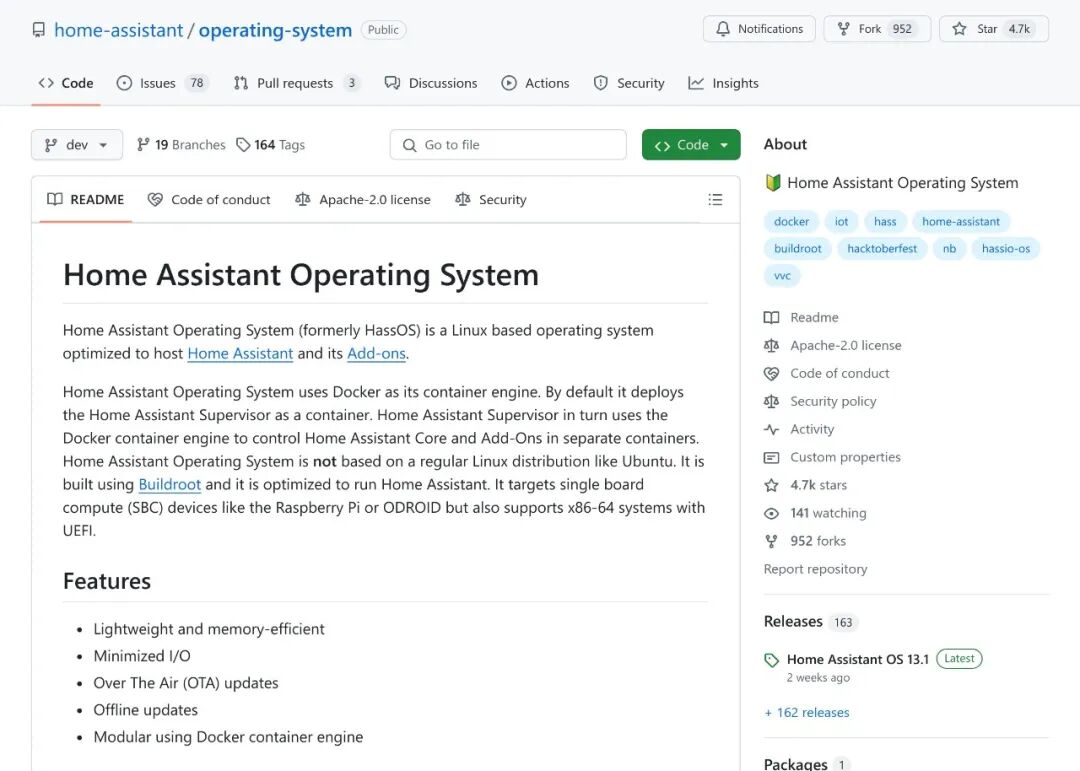Image resolution: width=1080 pixels, height=771 pixels.
Task: Click the buildroot topic tag
Action: click(x=798, y=249)
